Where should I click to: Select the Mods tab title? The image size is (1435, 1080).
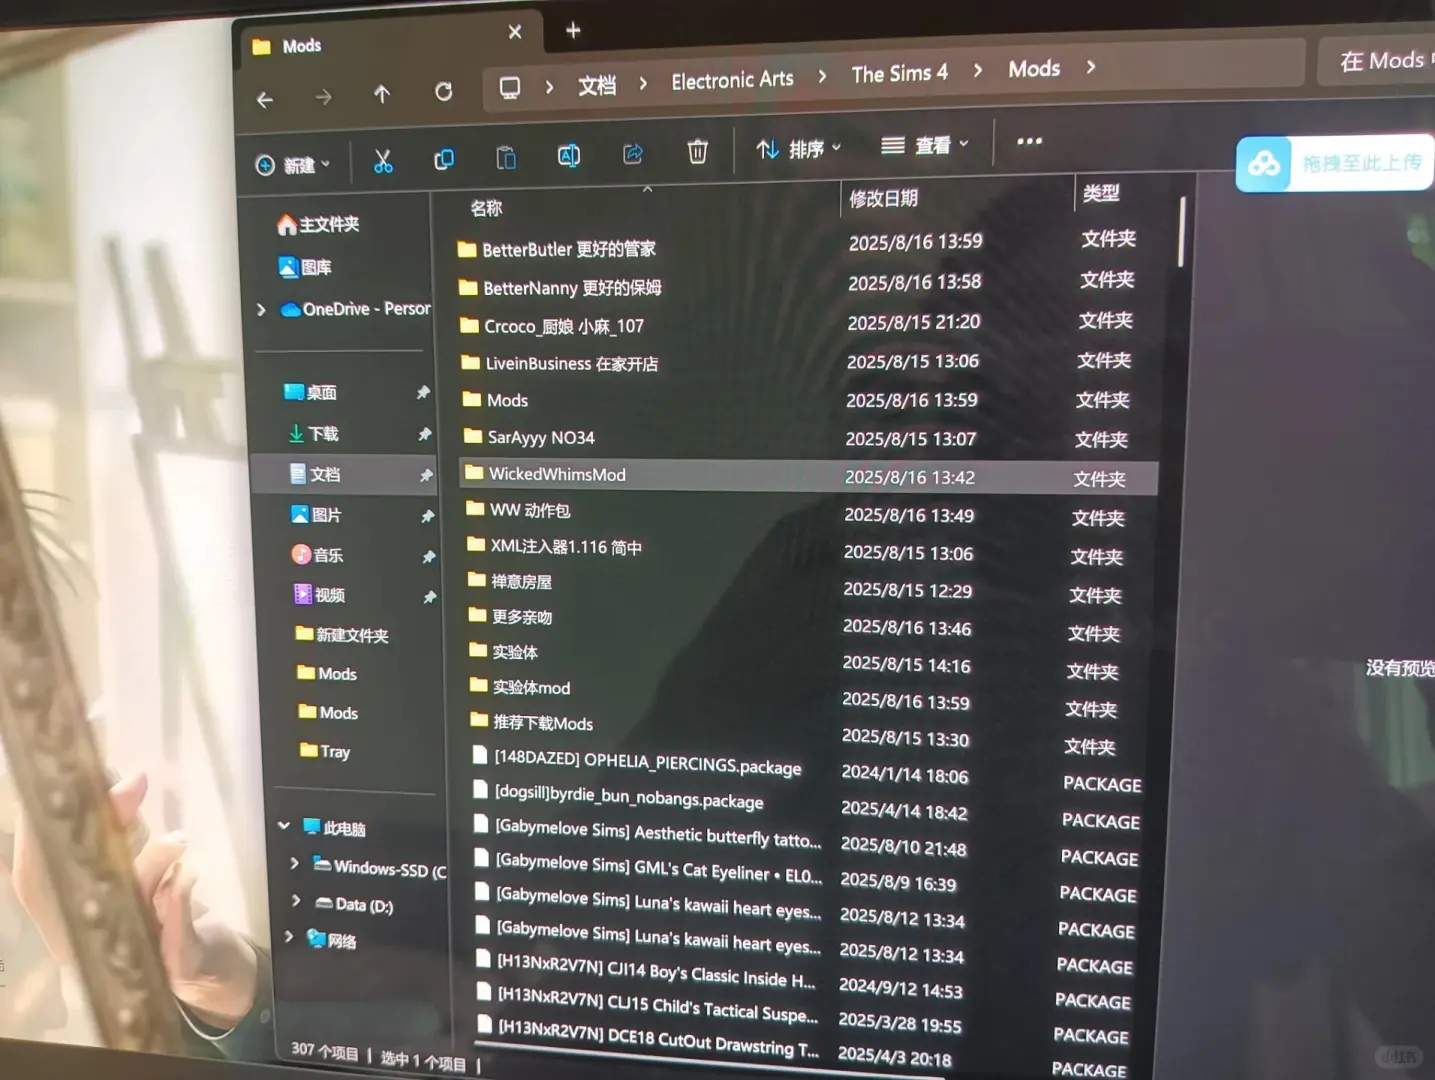point(302,46)
